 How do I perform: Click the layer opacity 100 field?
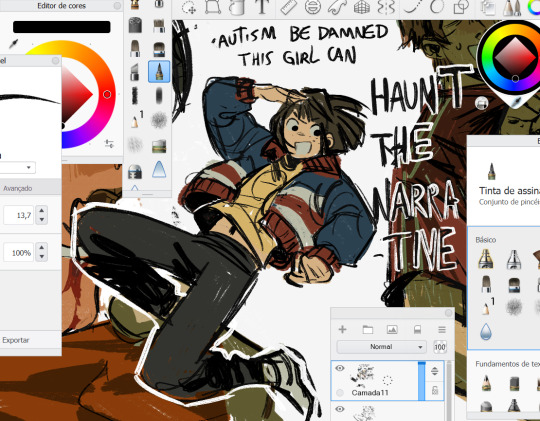(x=440, y=347)
